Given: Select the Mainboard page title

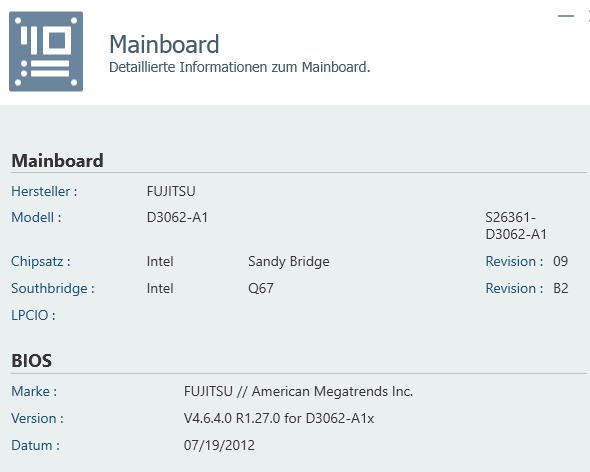Looking at the screenshot, I should pyautogui.click(x=164, y=44).
